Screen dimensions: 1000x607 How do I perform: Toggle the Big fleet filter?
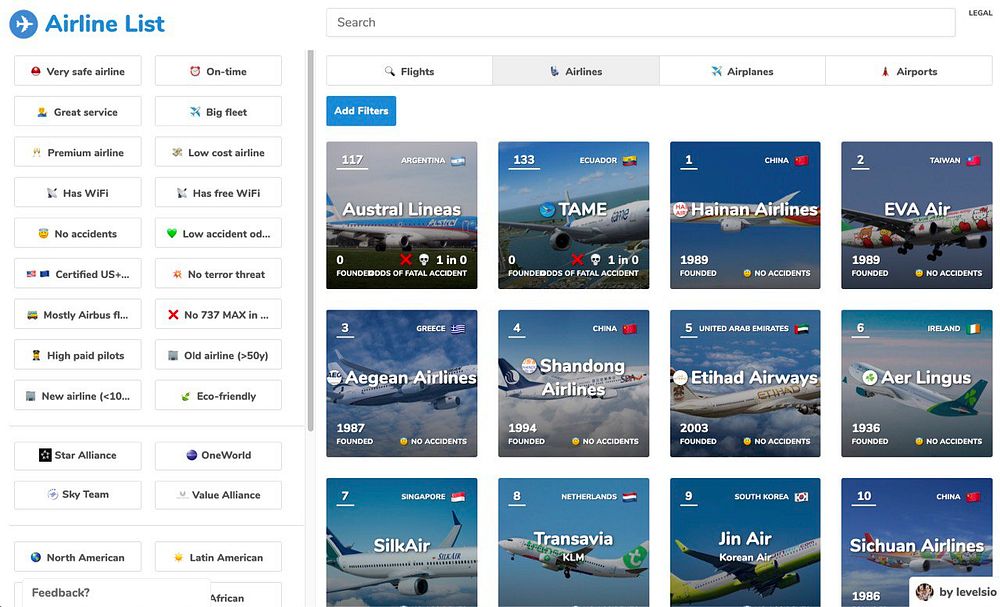[x=218, y=112]
